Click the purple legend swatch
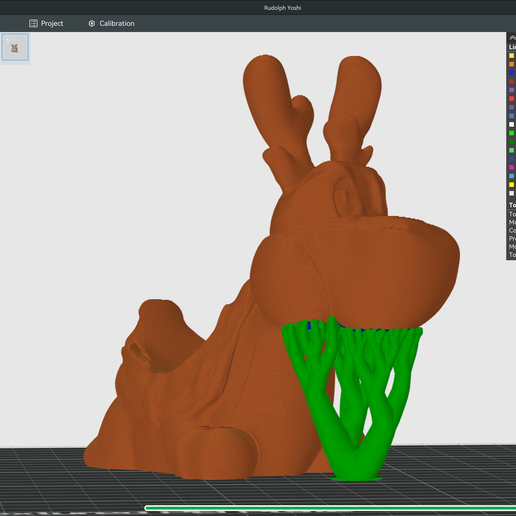The height and width of the screenshot is (516, 516). coord(512,90)
